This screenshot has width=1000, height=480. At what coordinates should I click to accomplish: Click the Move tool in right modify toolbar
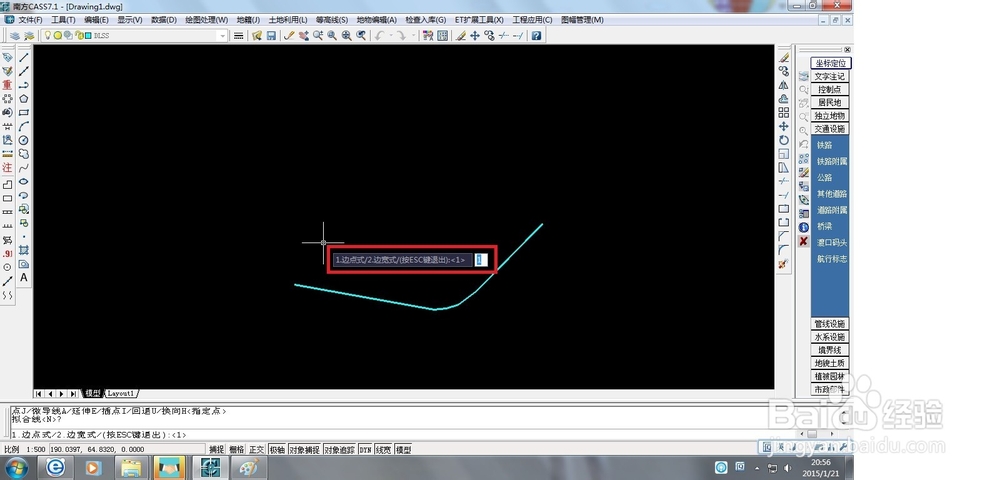(784, 126)
